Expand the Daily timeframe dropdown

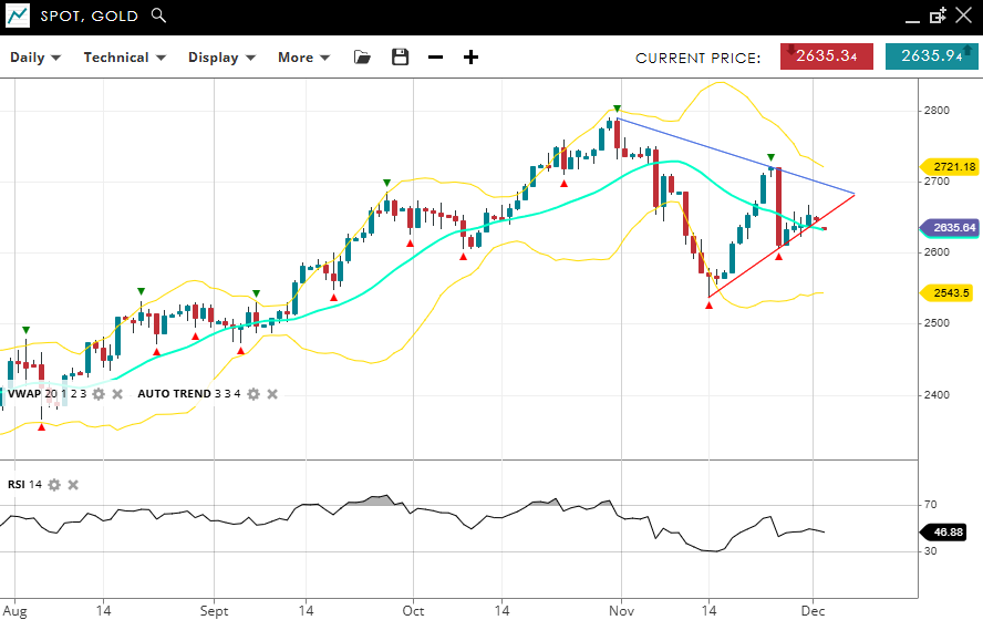(x=35, y=57)
